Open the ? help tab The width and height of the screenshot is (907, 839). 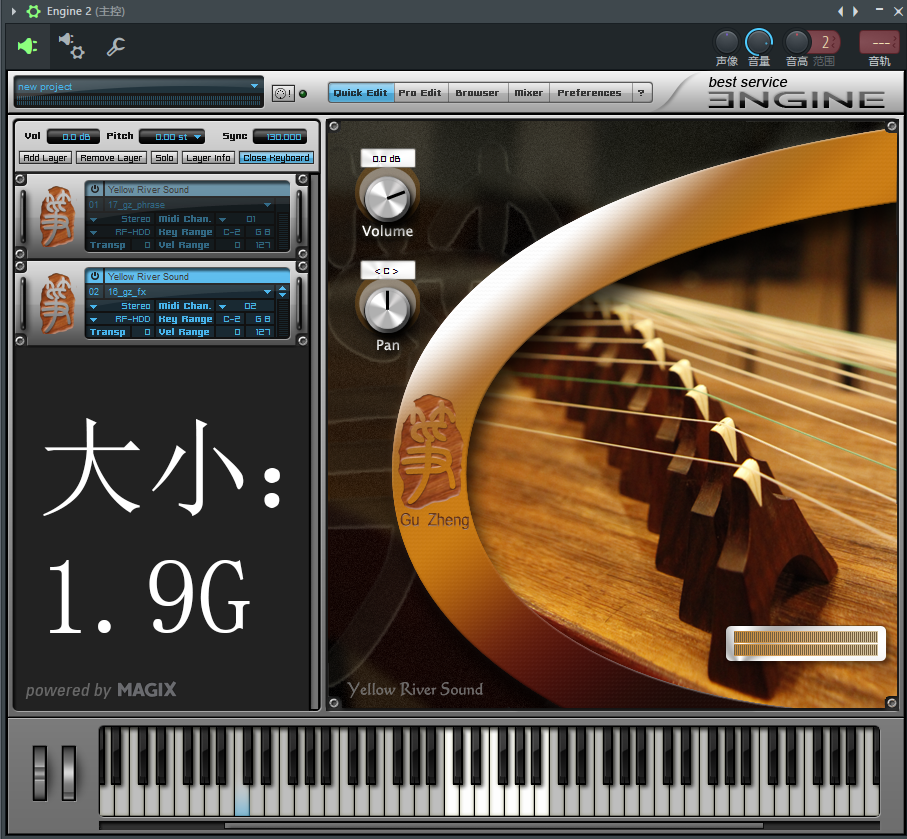(641, 93)
